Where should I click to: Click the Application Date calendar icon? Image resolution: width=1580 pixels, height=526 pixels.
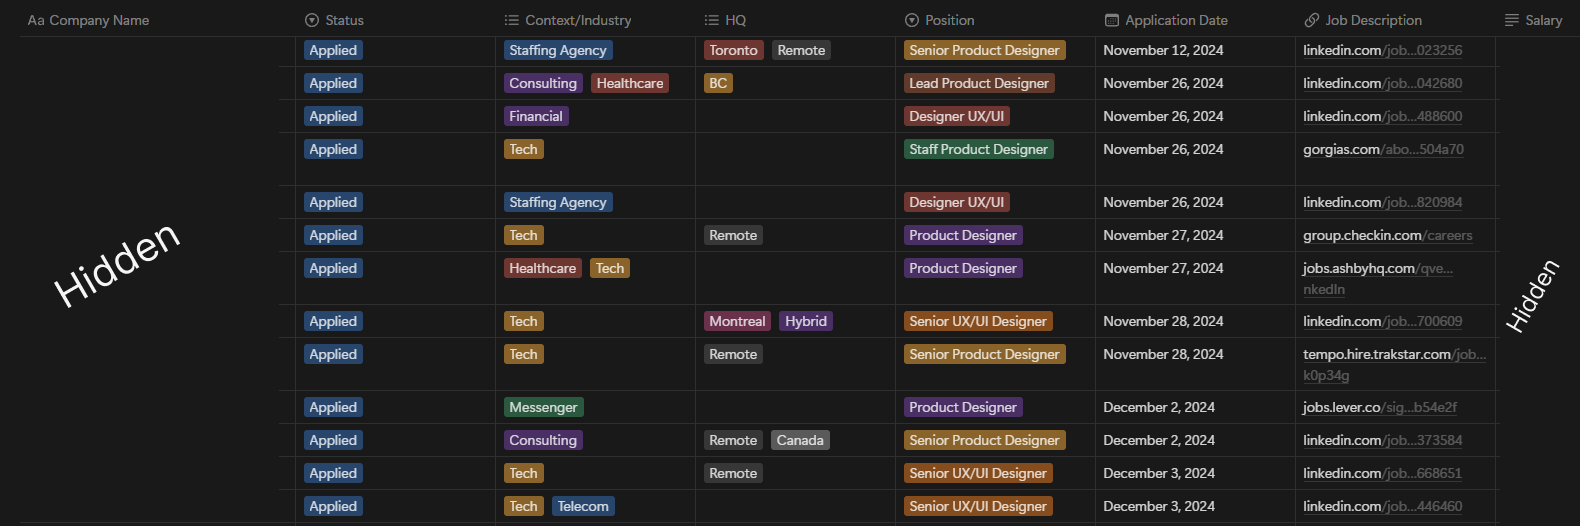tap(1112, 20)
